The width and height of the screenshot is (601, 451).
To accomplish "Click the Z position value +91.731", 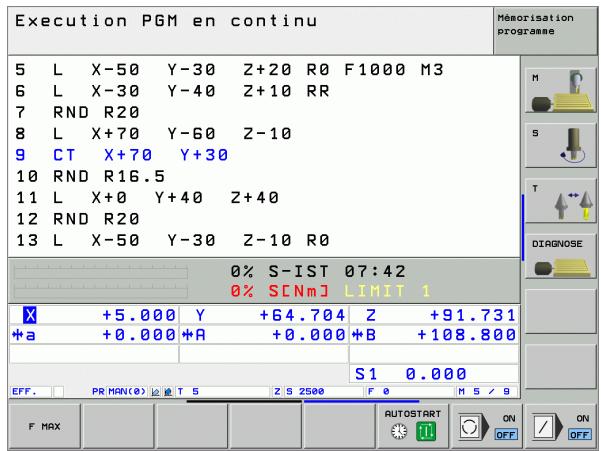I will pyautogui.click(x=473, y=315).
